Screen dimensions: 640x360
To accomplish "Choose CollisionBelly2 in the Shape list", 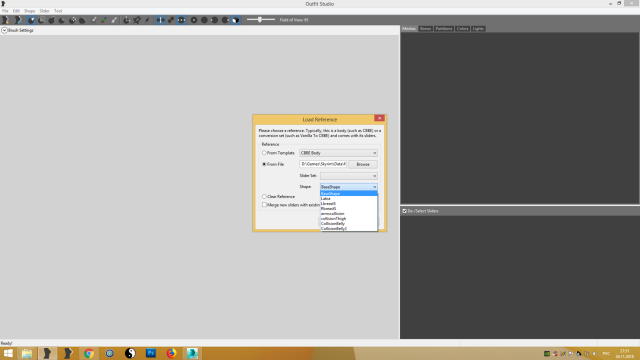I will pos(349,229).
